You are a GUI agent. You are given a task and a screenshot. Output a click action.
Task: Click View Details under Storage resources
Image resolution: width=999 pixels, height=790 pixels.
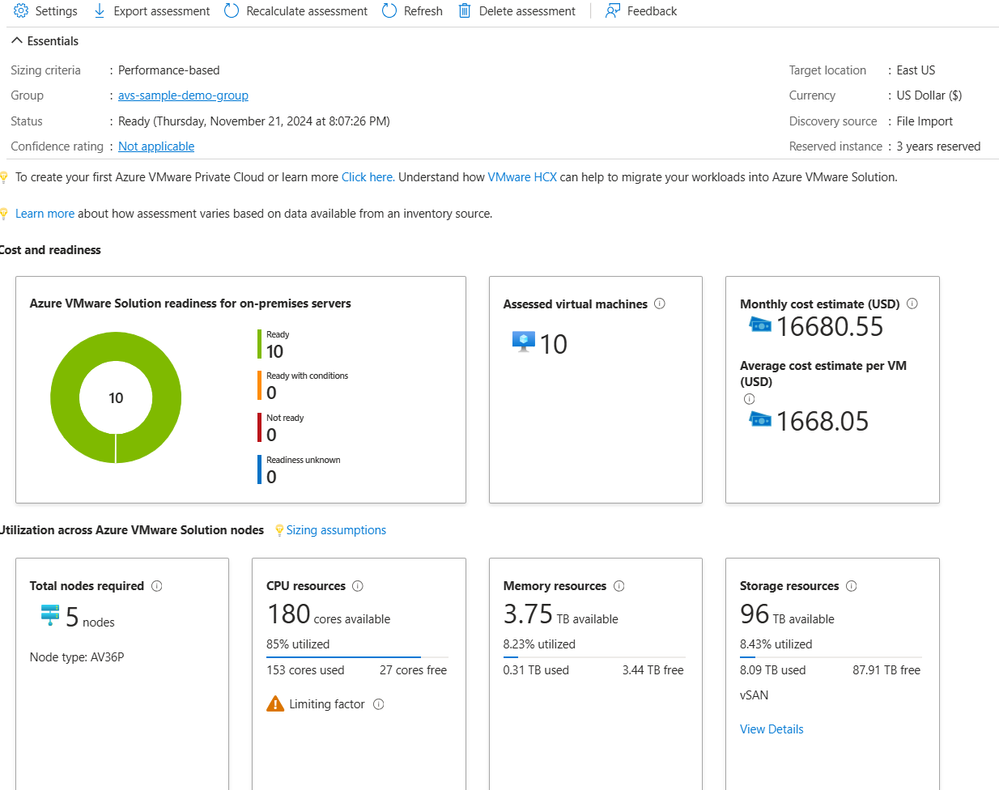(772, 729)
